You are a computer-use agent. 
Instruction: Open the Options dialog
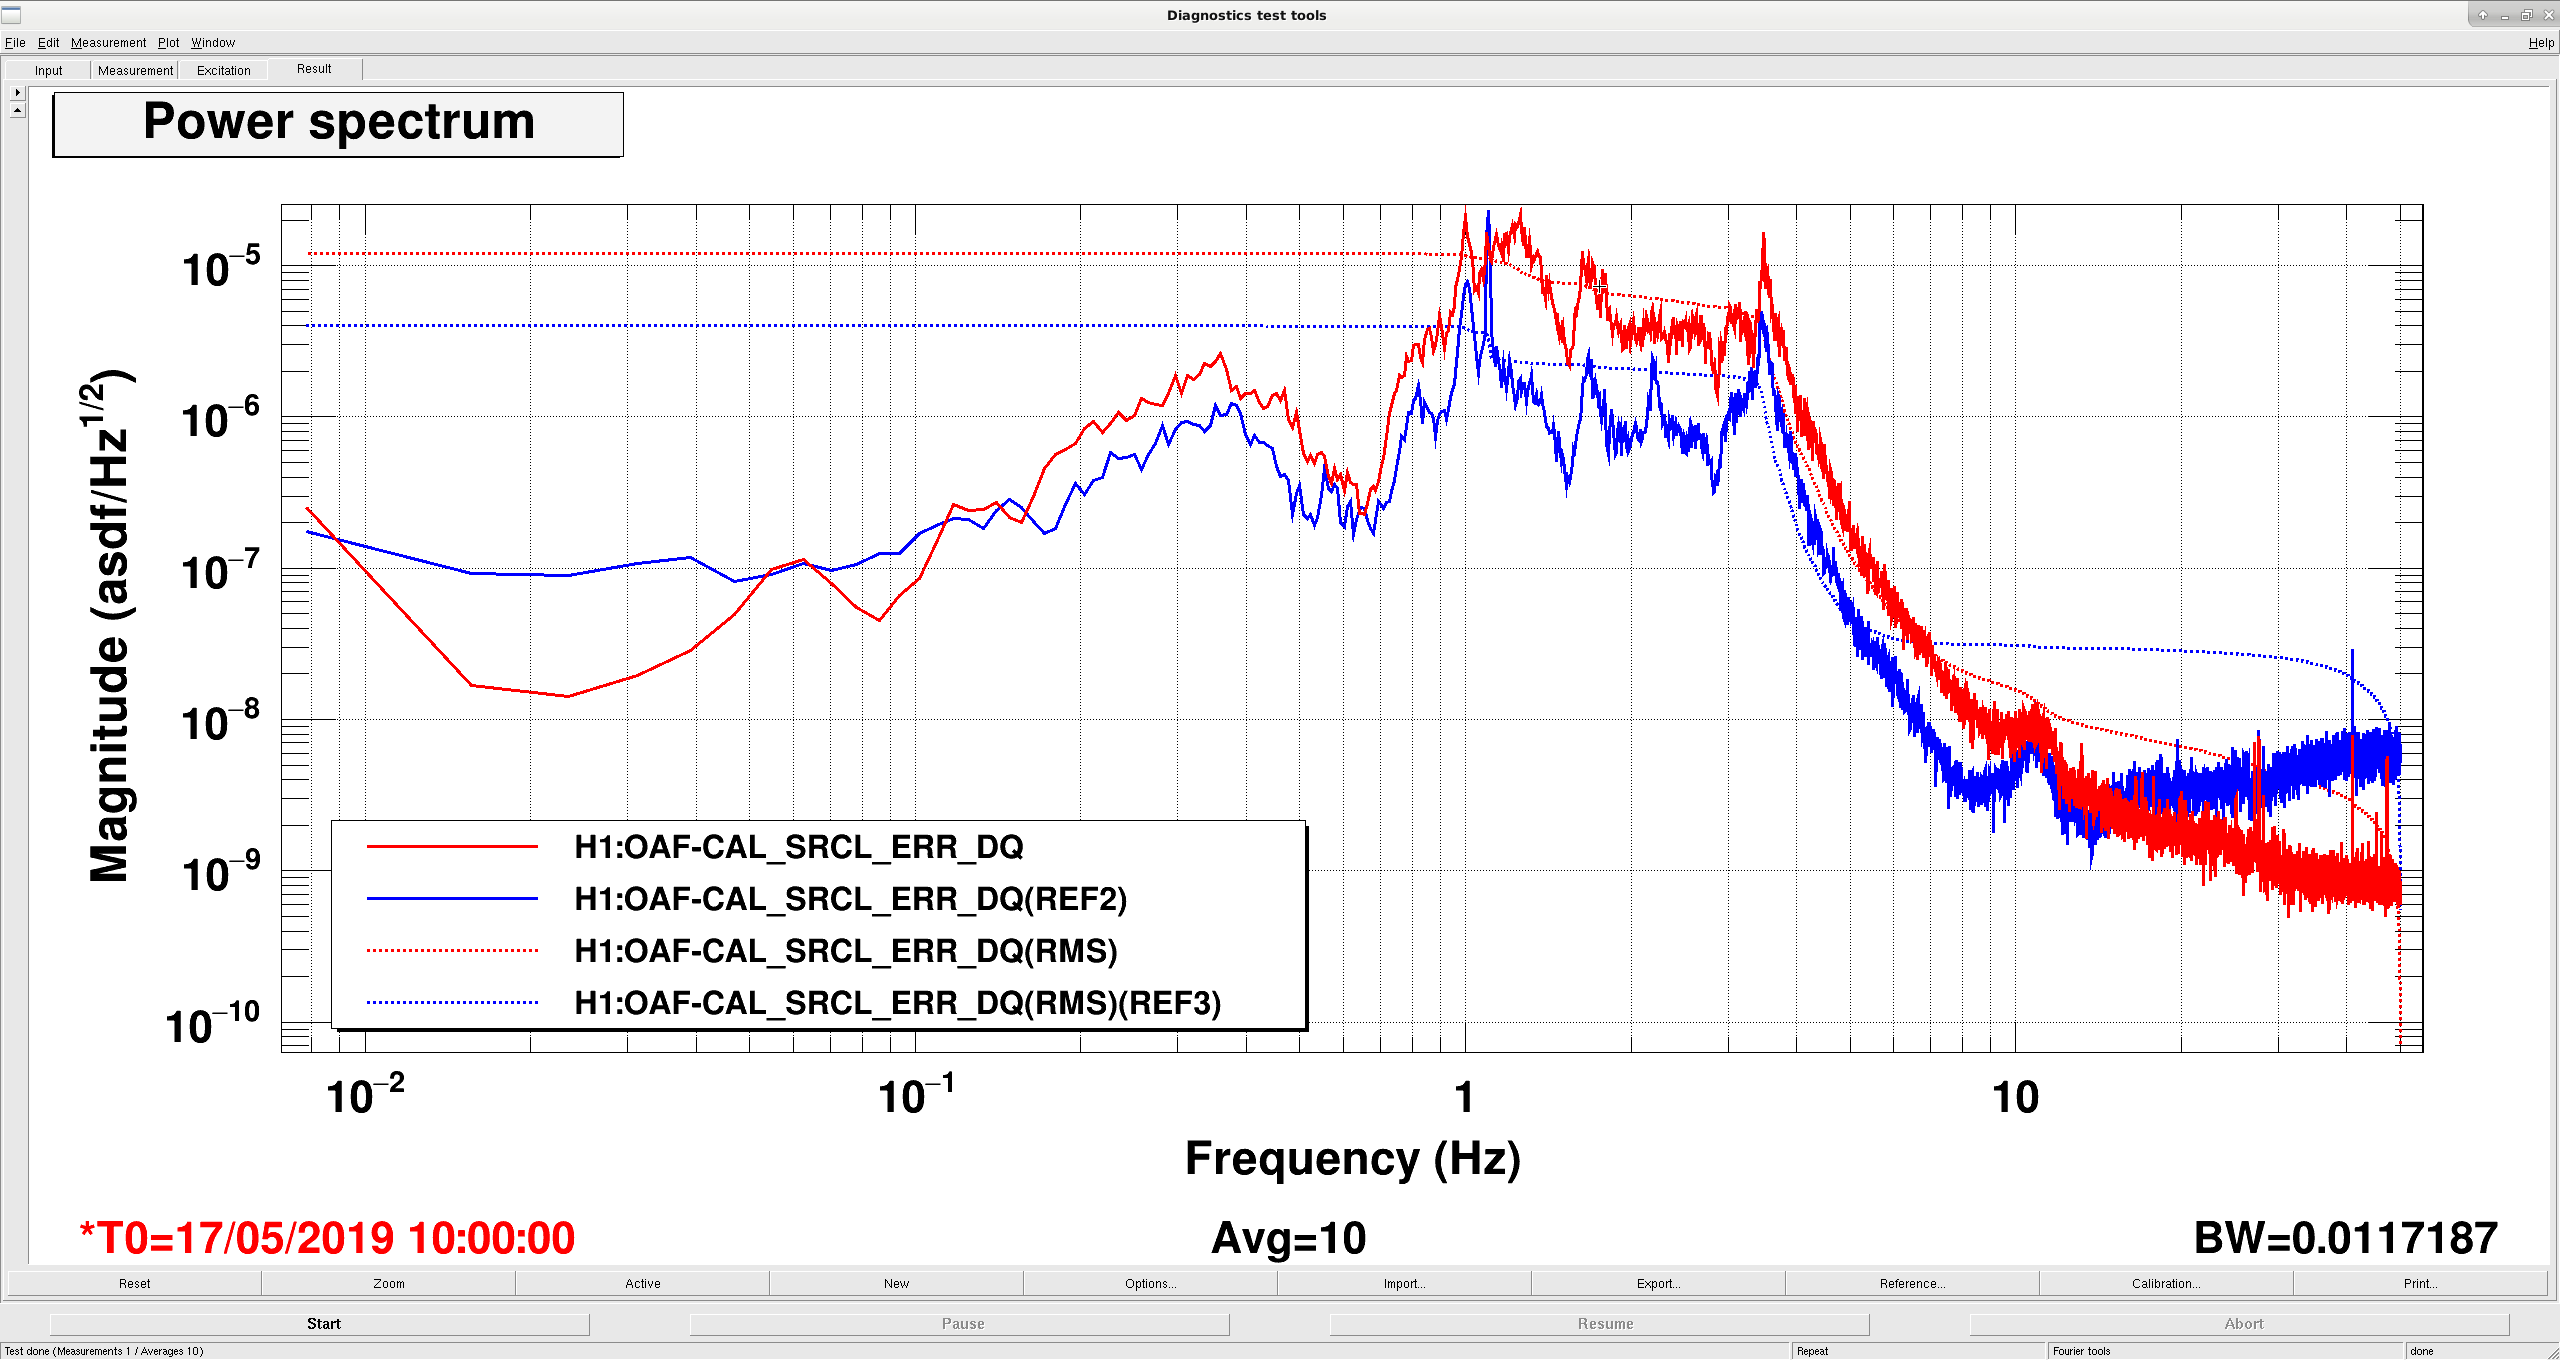pos(1150,1283)
